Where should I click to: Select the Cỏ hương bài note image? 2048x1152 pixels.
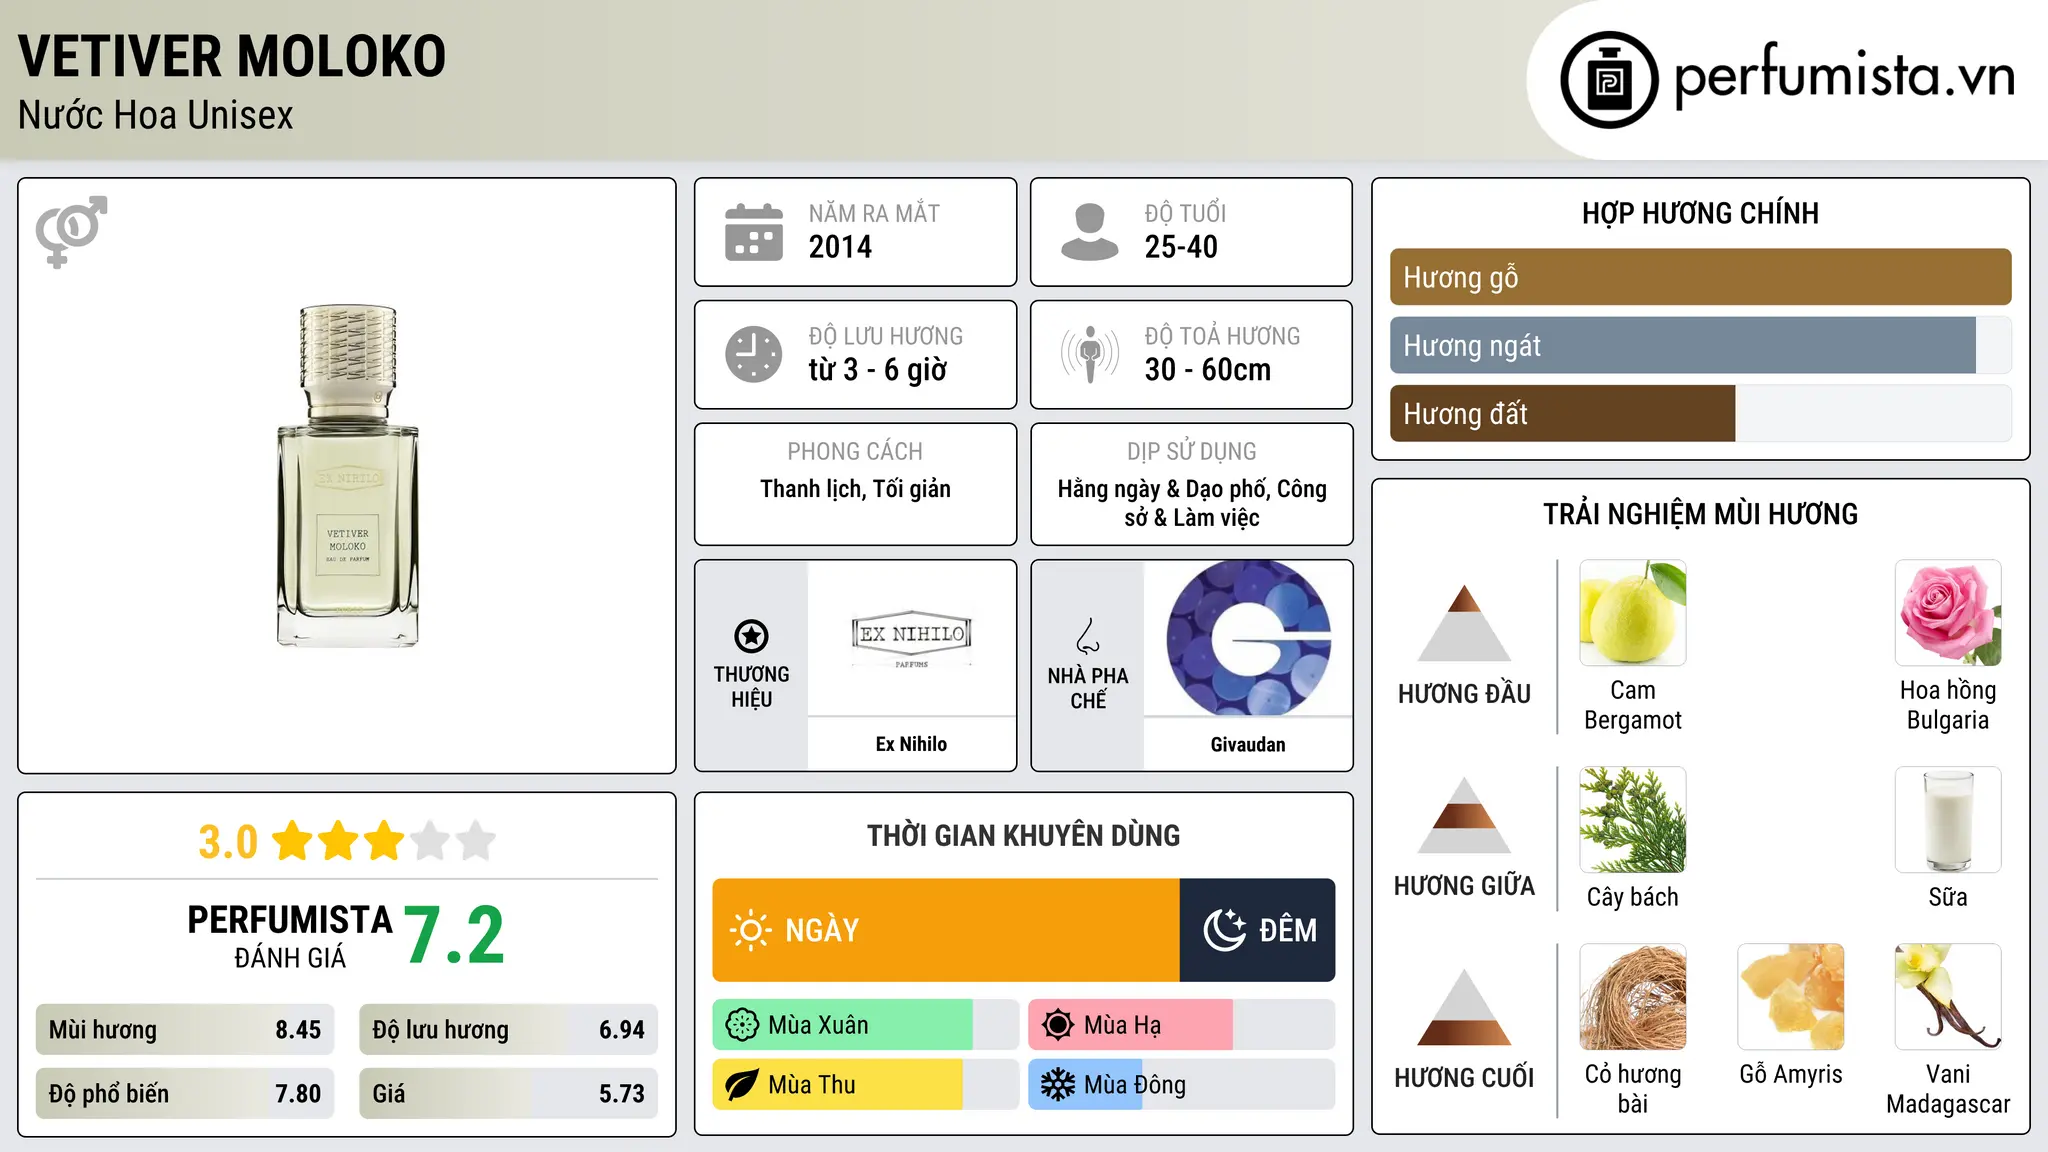(x=1632, y=997)
